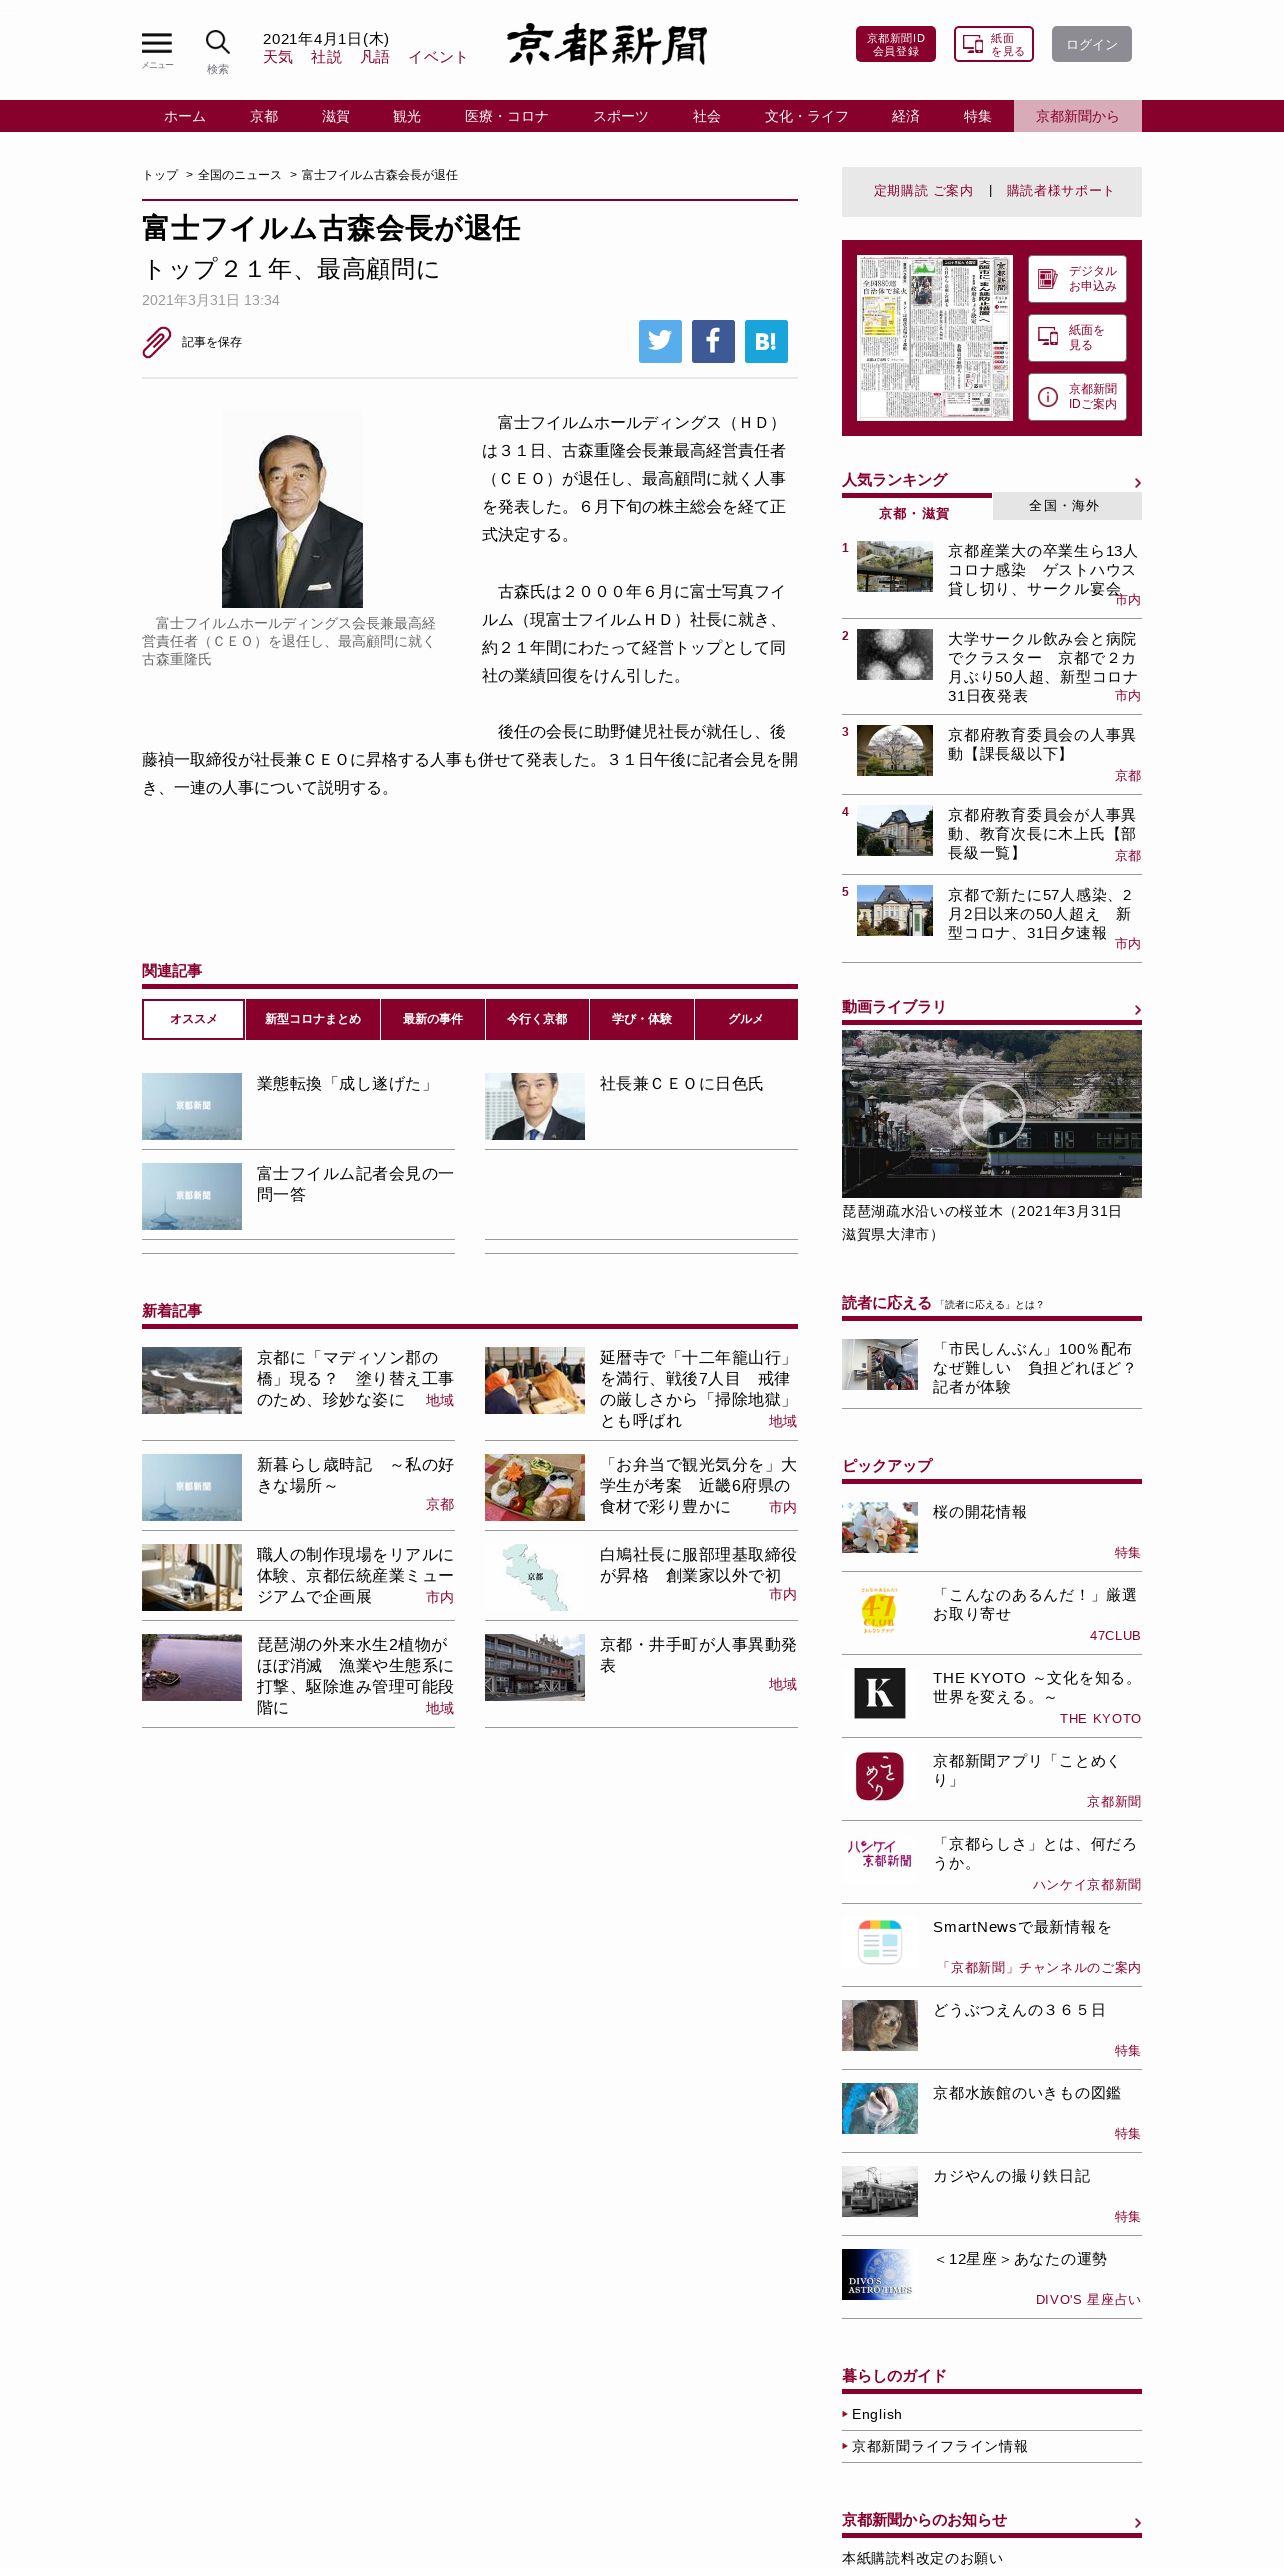Expand 人気ランキング arrow
Image resolution: width=1284 pixels, height=2568 pixels.
1137,483
